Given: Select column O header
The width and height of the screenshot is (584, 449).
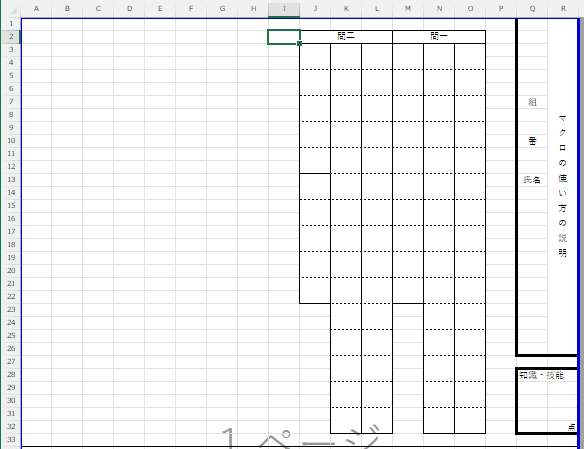Looking at the screenshot, I should pyautogui.click(x=470, y=9).
